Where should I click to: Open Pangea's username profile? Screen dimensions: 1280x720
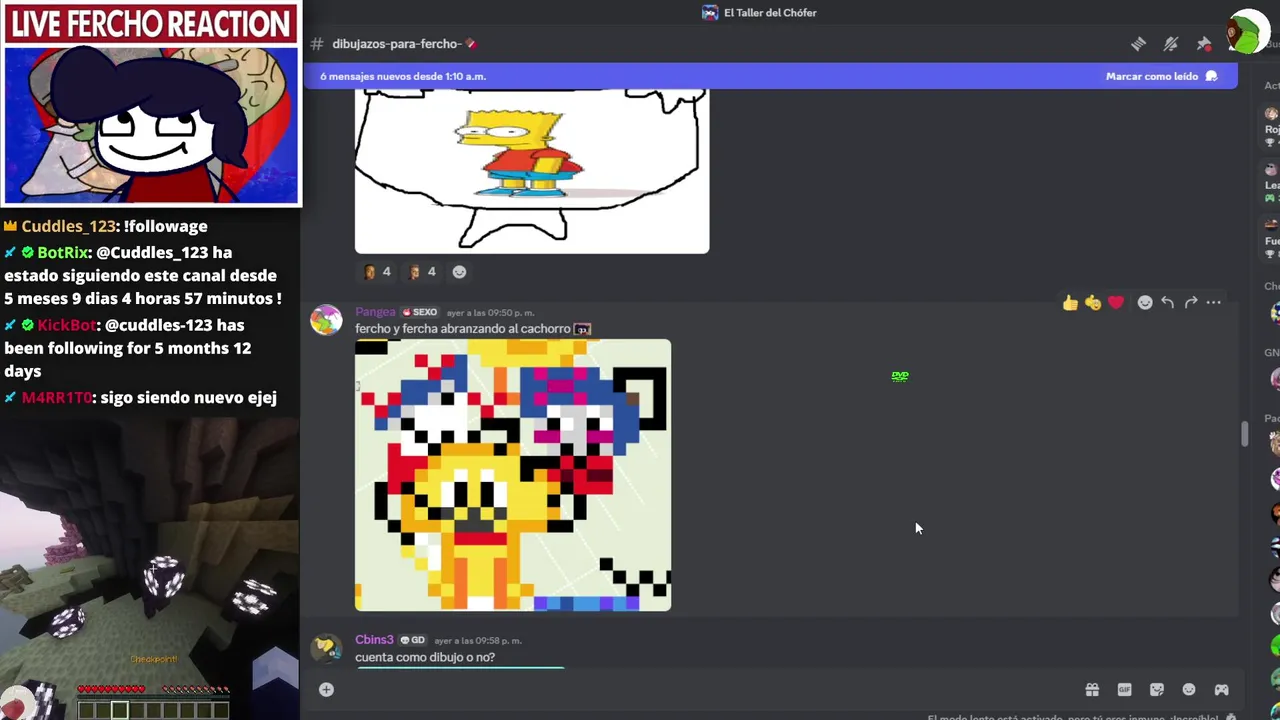point(375,312)
